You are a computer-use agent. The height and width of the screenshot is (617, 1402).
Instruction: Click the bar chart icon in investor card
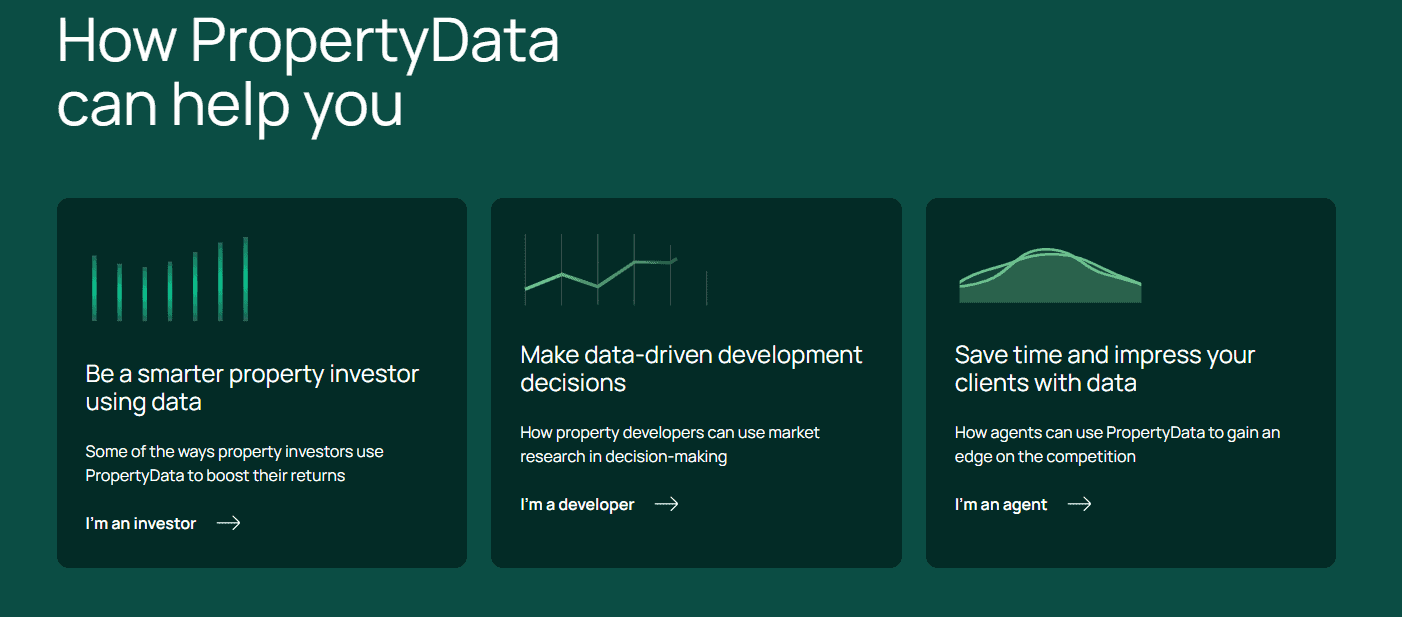169,280
